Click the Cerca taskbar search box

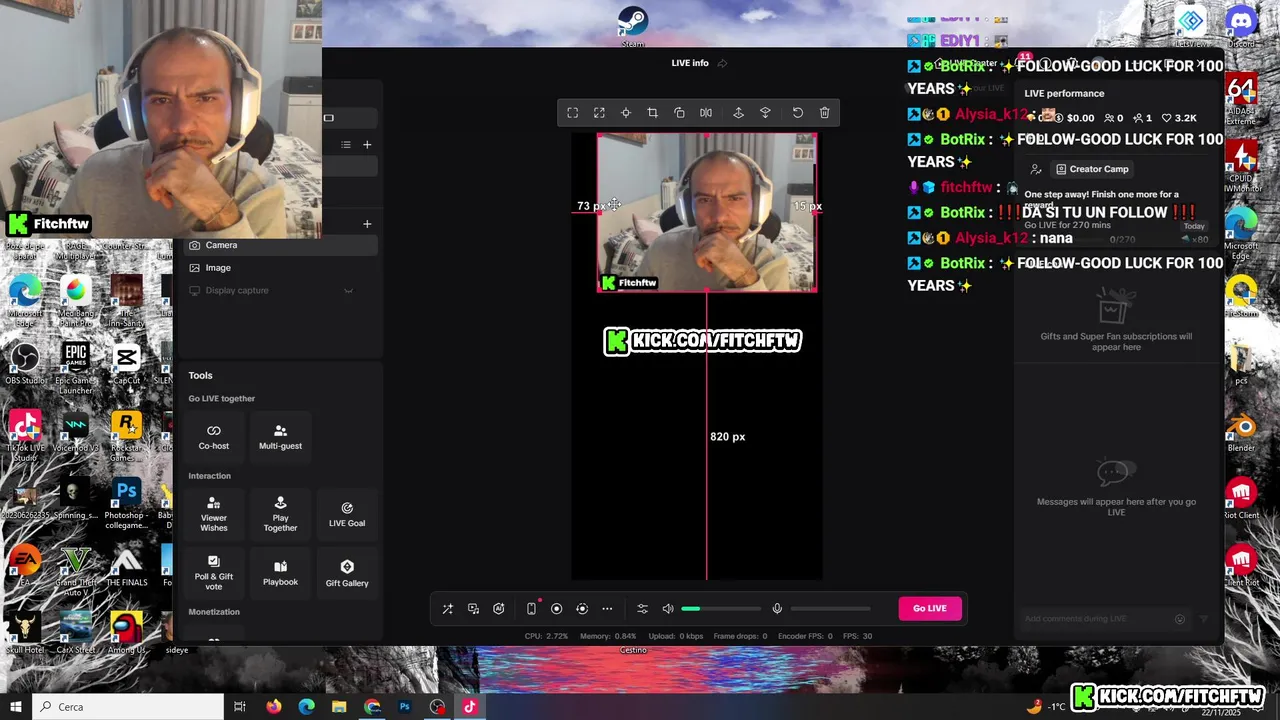tap(128, 707)
